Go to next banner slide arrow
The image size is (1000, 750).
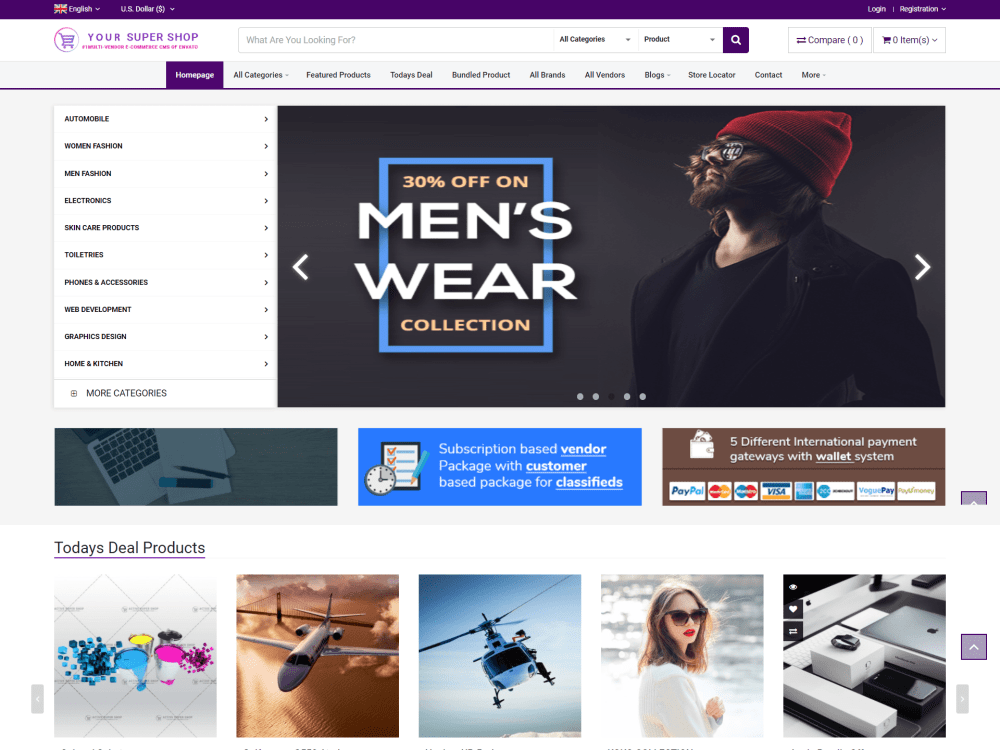[922, 267]
